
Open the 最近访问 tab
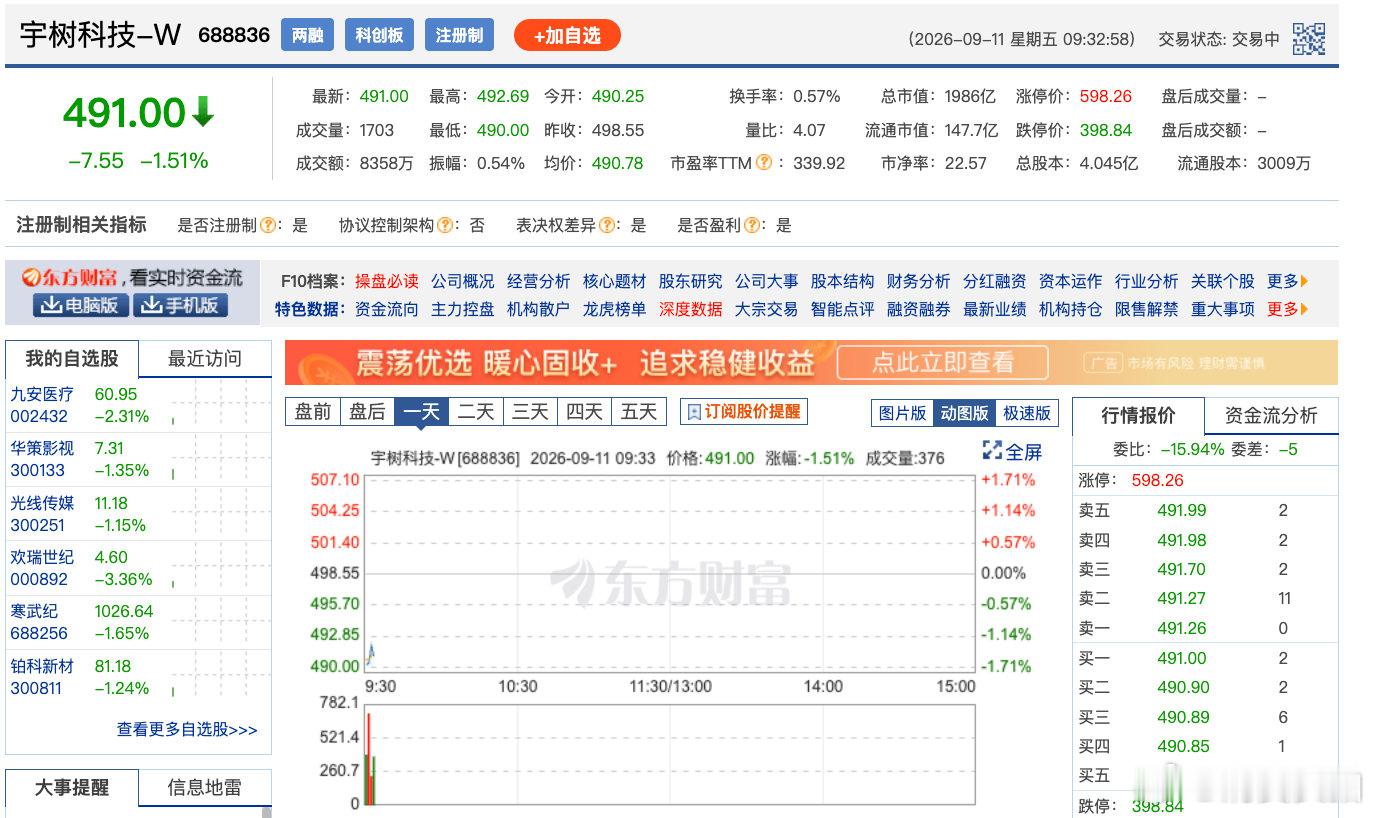(205, 358)
